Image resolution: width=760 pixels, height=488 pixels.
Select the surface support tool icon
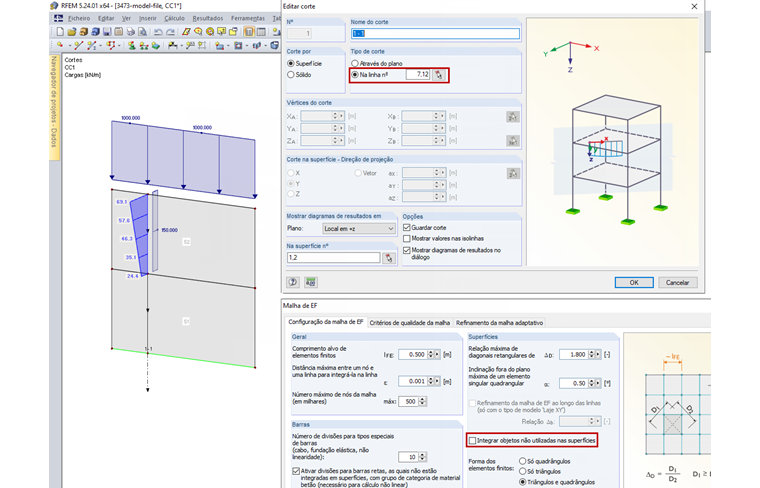[156, 45]
